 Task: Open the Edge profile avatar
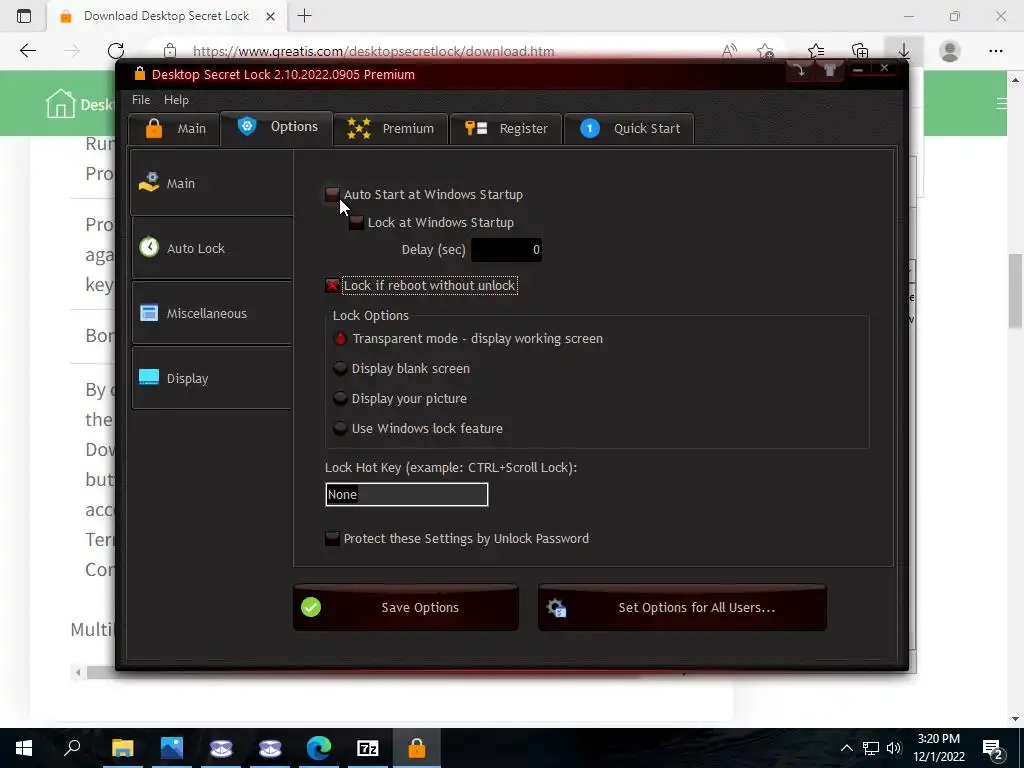(x=950, y=51)
